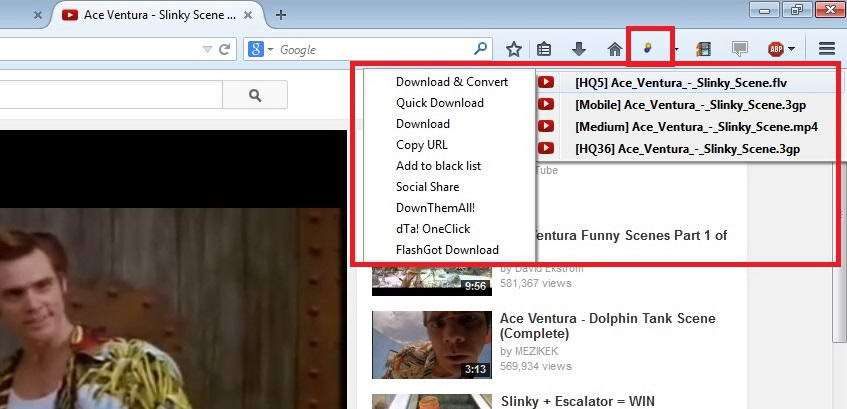Click the film strip toolbar icon
Screen dimensions: 847x409
[x=703, y=50]
